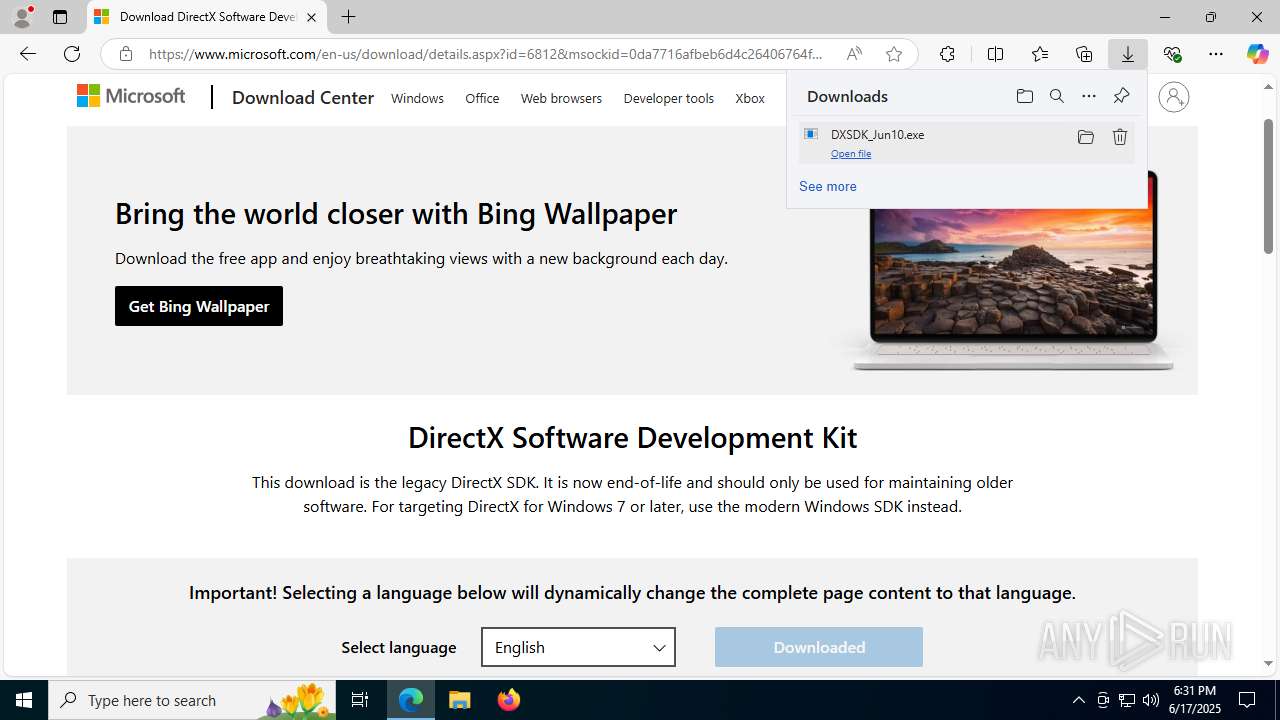Open the browser profile icon

point(22,17)
